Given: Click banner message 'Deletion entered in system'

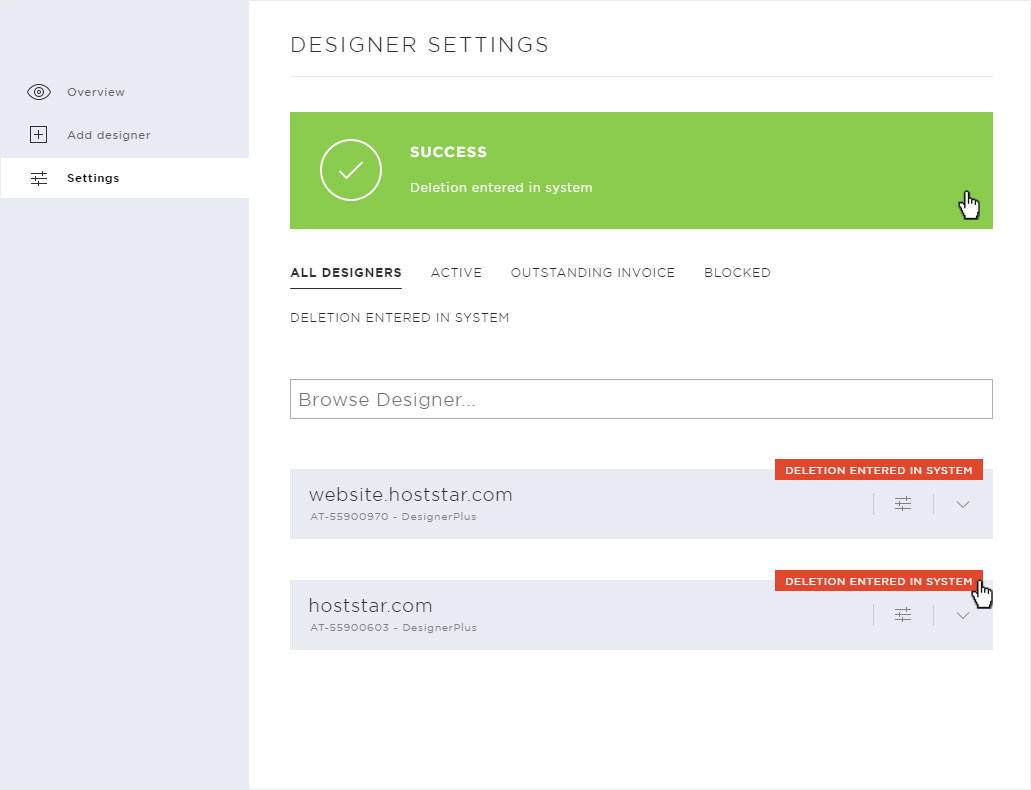Looking at the screenshot, I should (x=501, y=187).
